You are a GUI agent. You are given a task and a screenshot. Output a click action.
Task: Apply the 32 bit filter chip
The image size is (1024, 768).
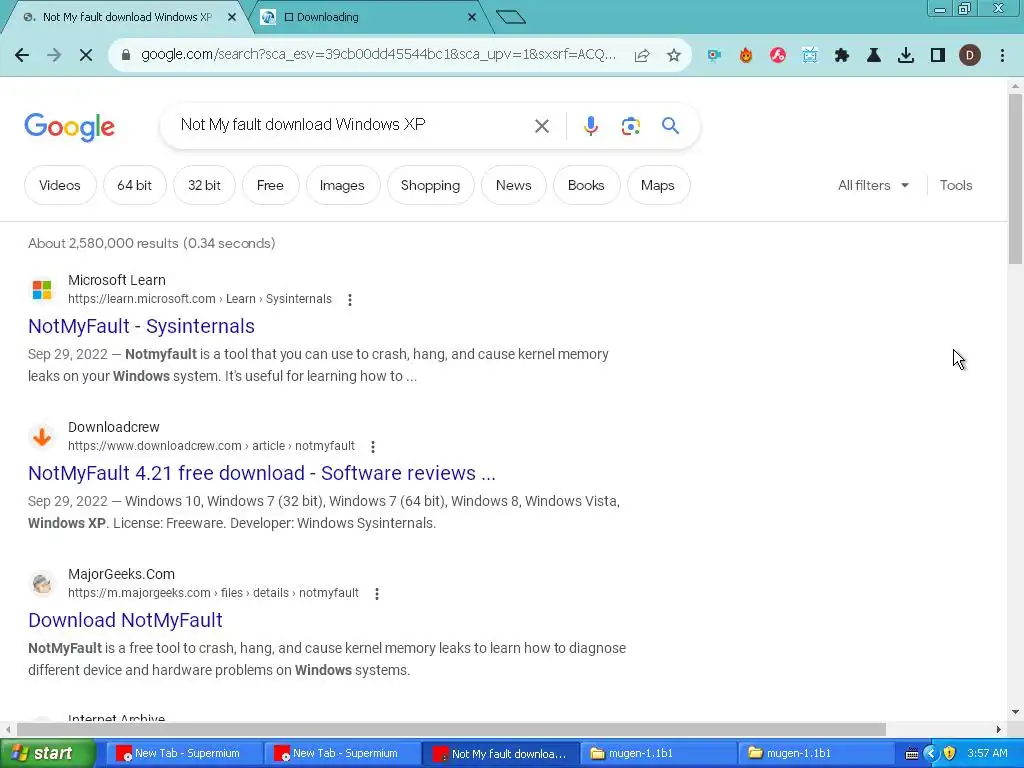204,185
